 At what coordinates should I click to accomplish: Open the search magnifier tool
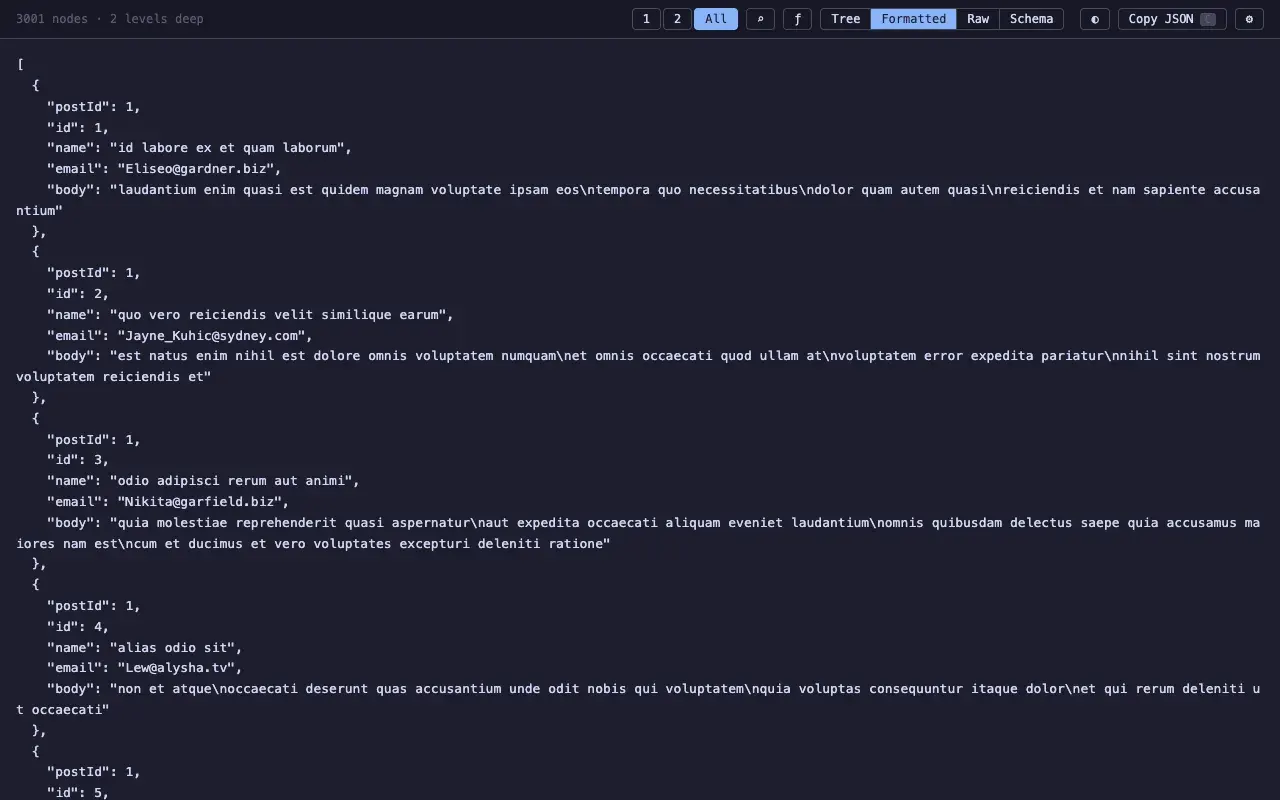pyautogui.click(x=760, y=19)
